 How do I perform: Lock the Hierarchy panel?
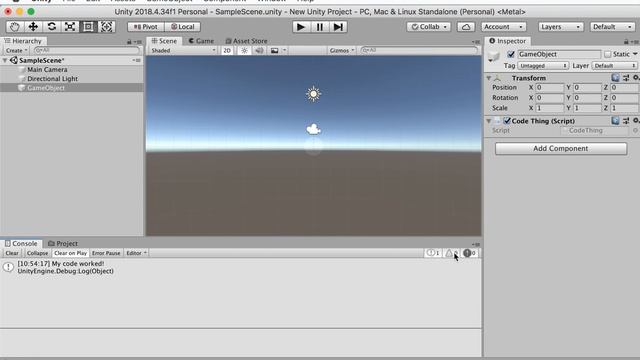(x=129, y=42)
